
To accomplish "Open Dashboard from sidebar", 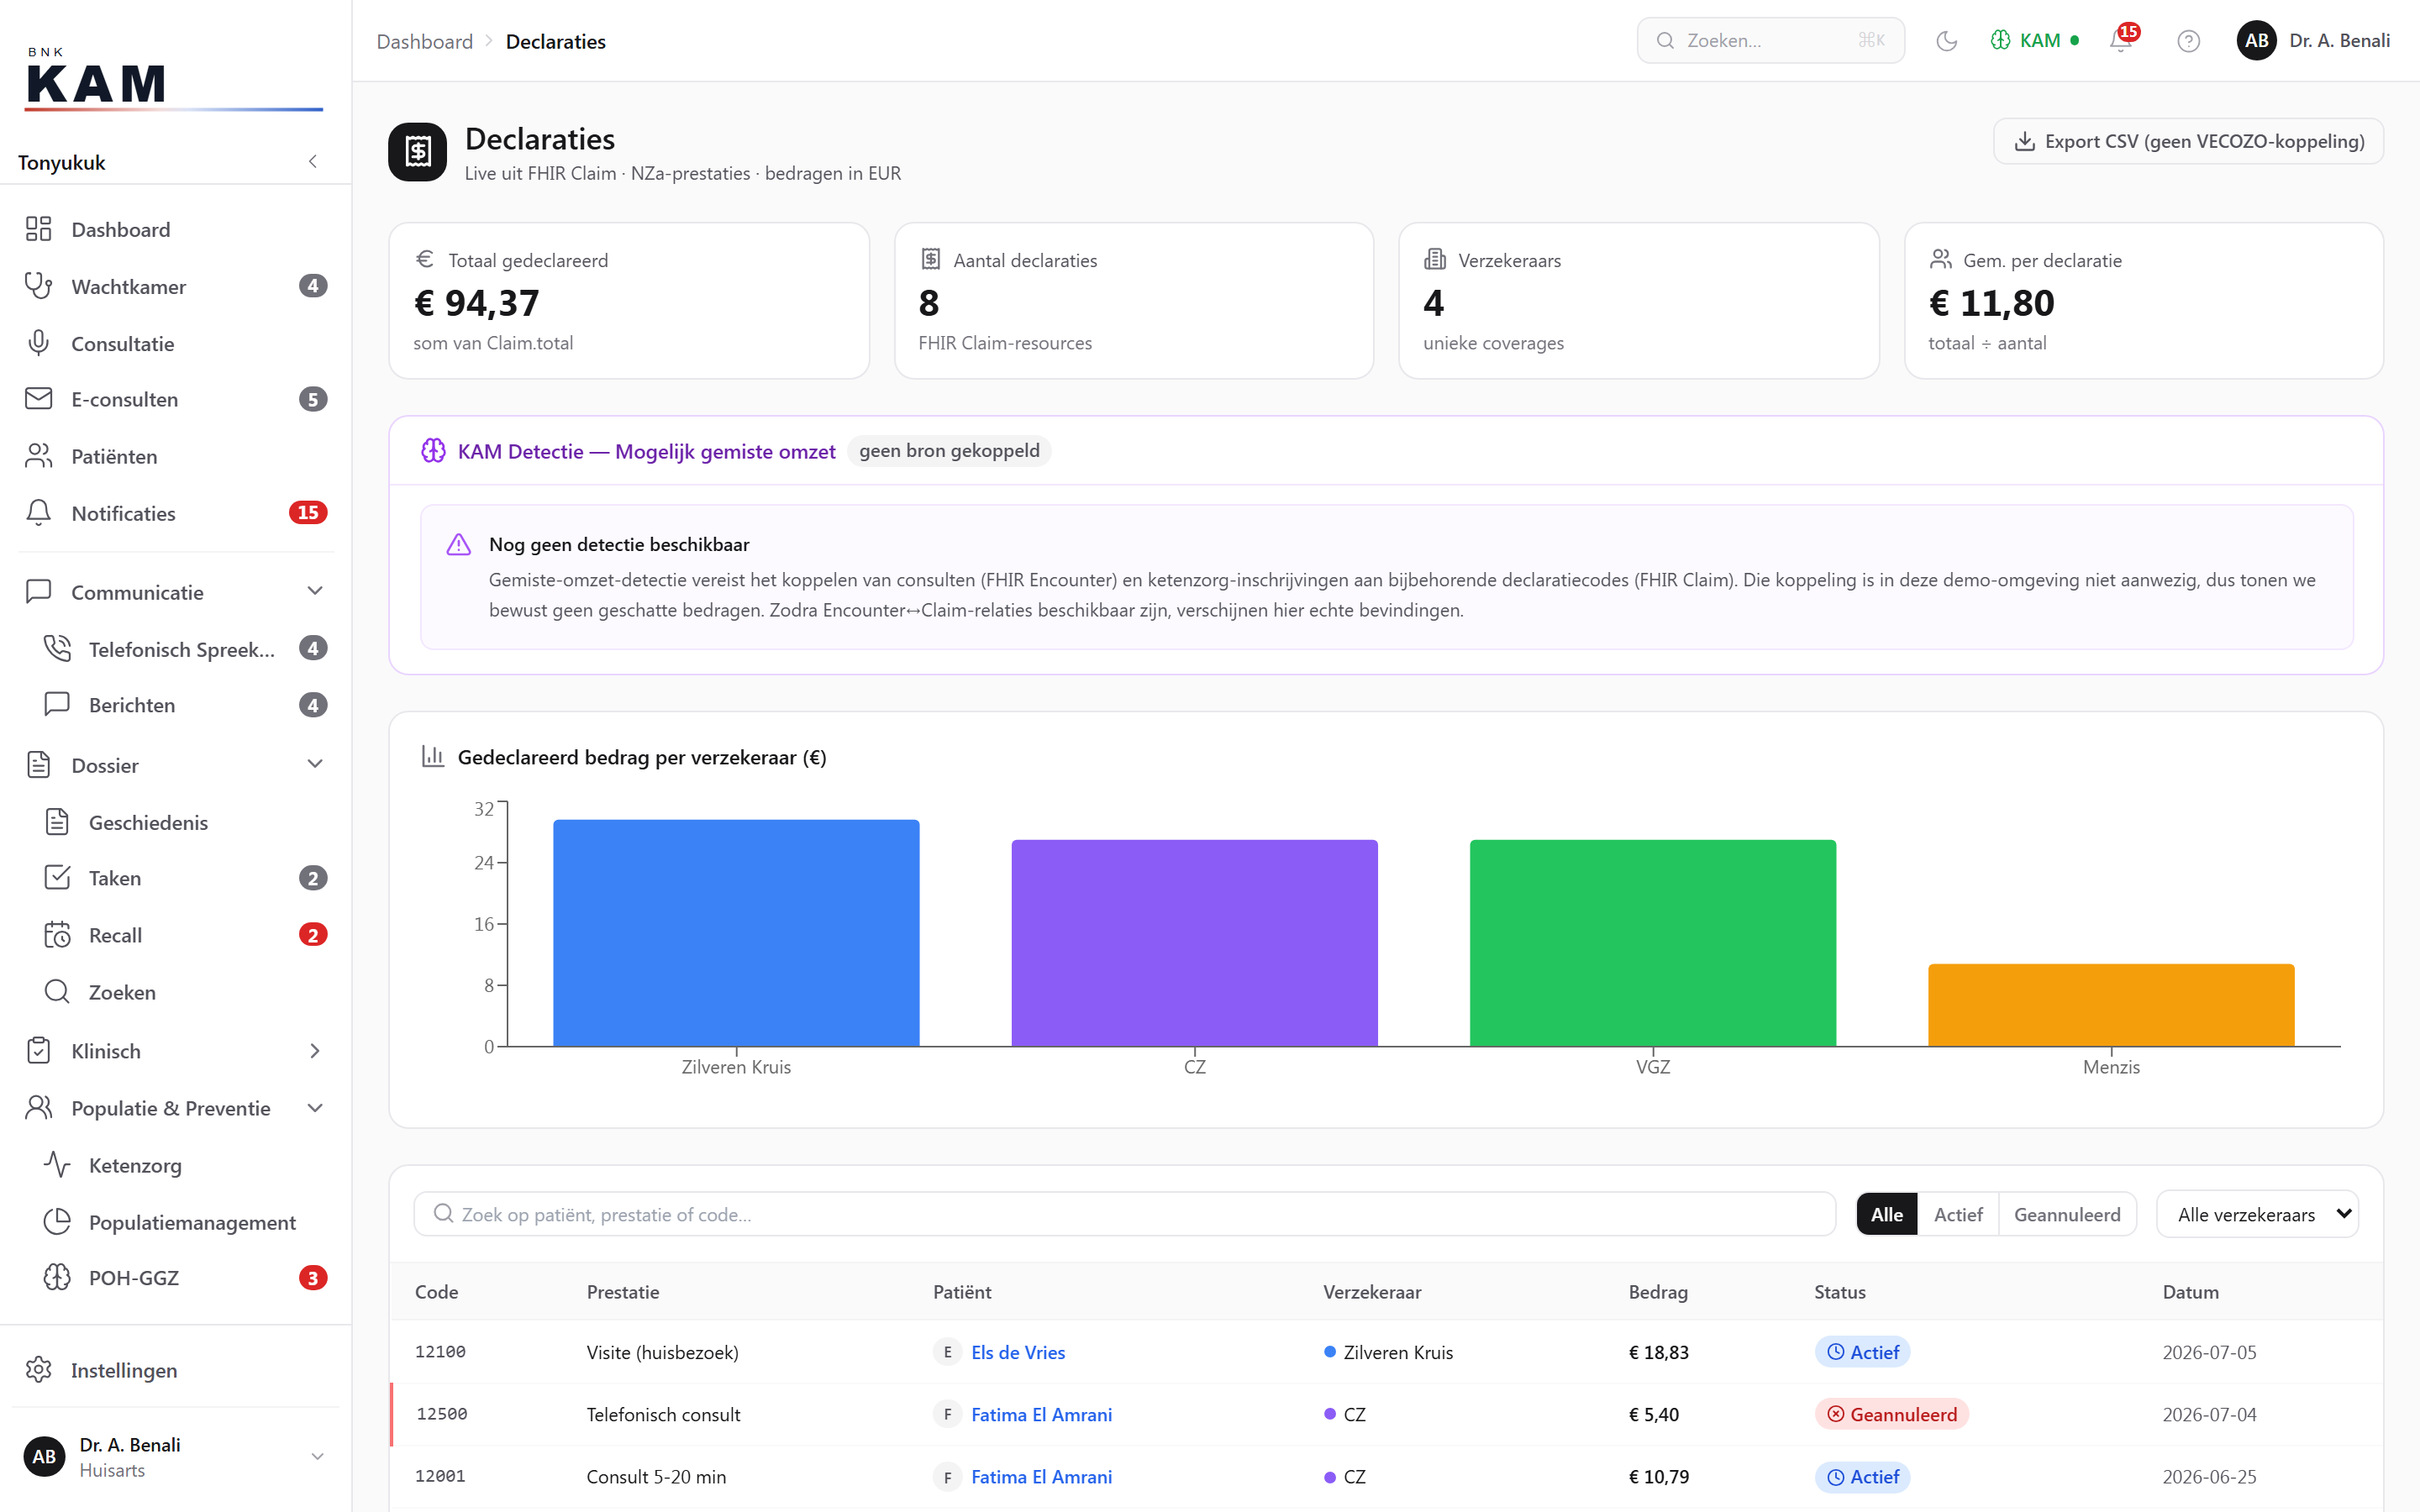I will [x=176, y=229].
